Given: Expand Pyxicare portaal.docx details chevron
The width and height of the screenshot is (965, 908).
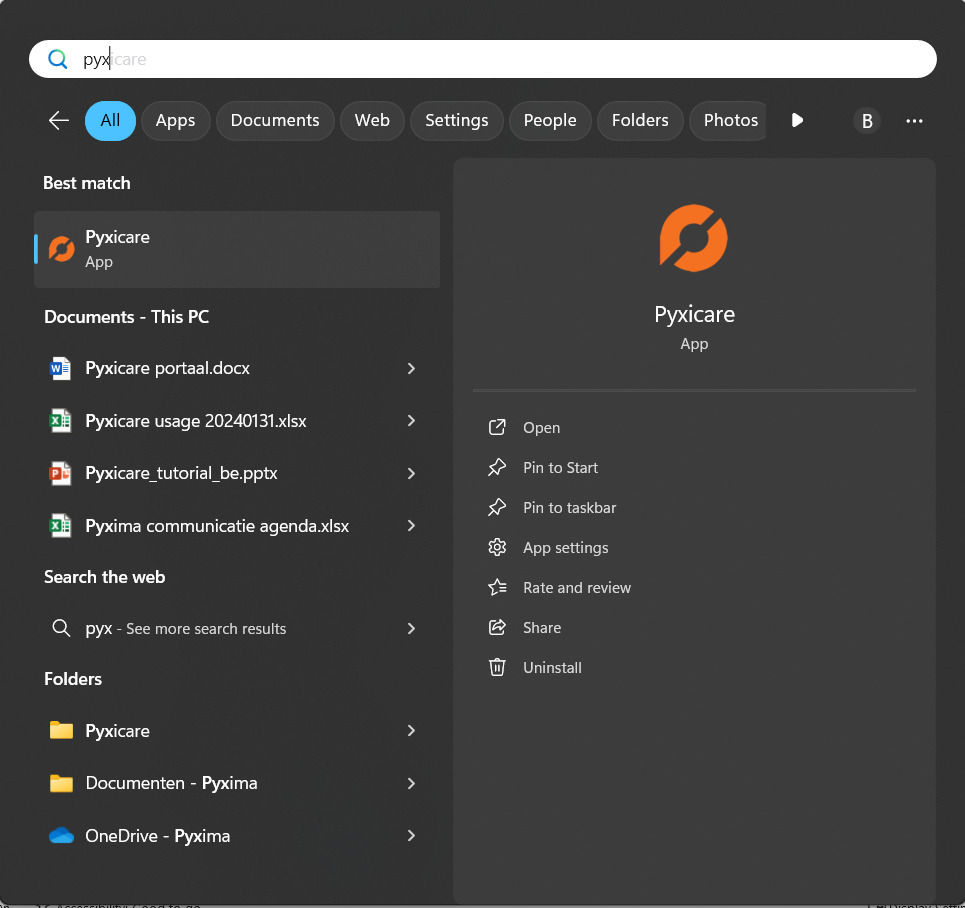Looking at the screenshot, I should click(x=411, y=368).
